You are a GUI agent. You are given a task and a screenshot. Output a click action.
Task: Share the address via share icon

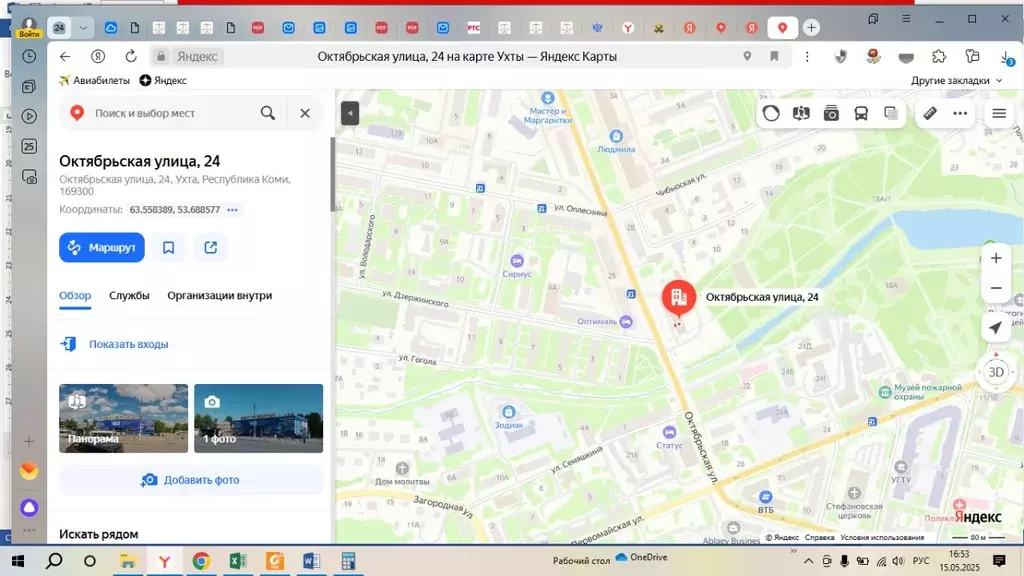pyautogui.click(x=210, y=248)
